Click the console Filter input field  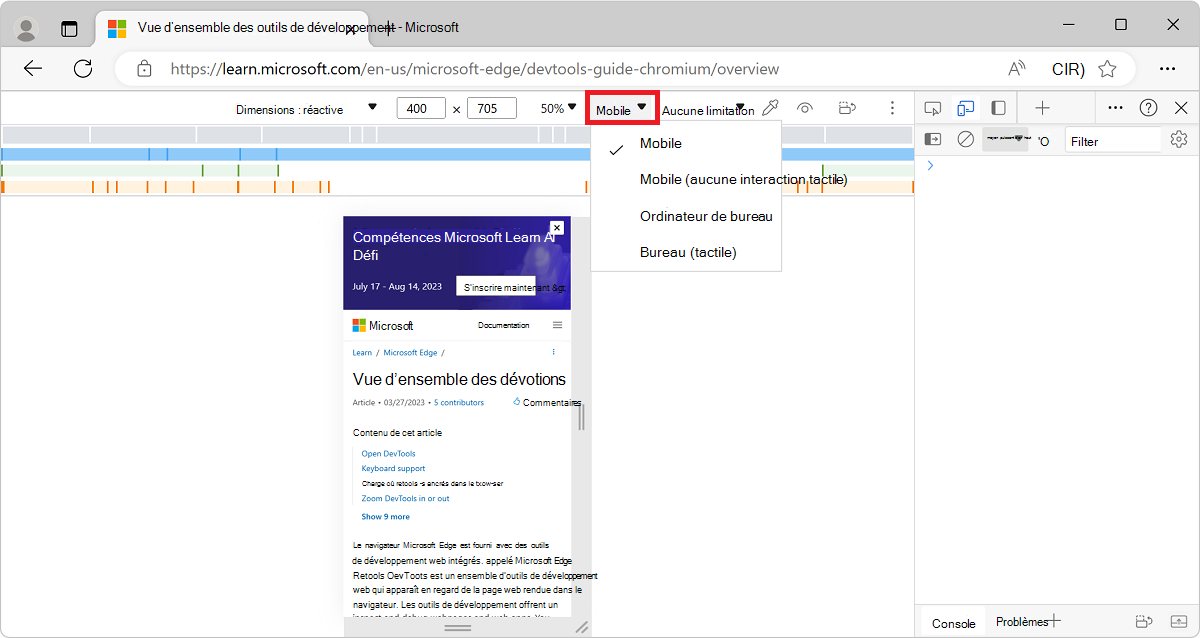pyautogui.click(x=1112, y=141)
